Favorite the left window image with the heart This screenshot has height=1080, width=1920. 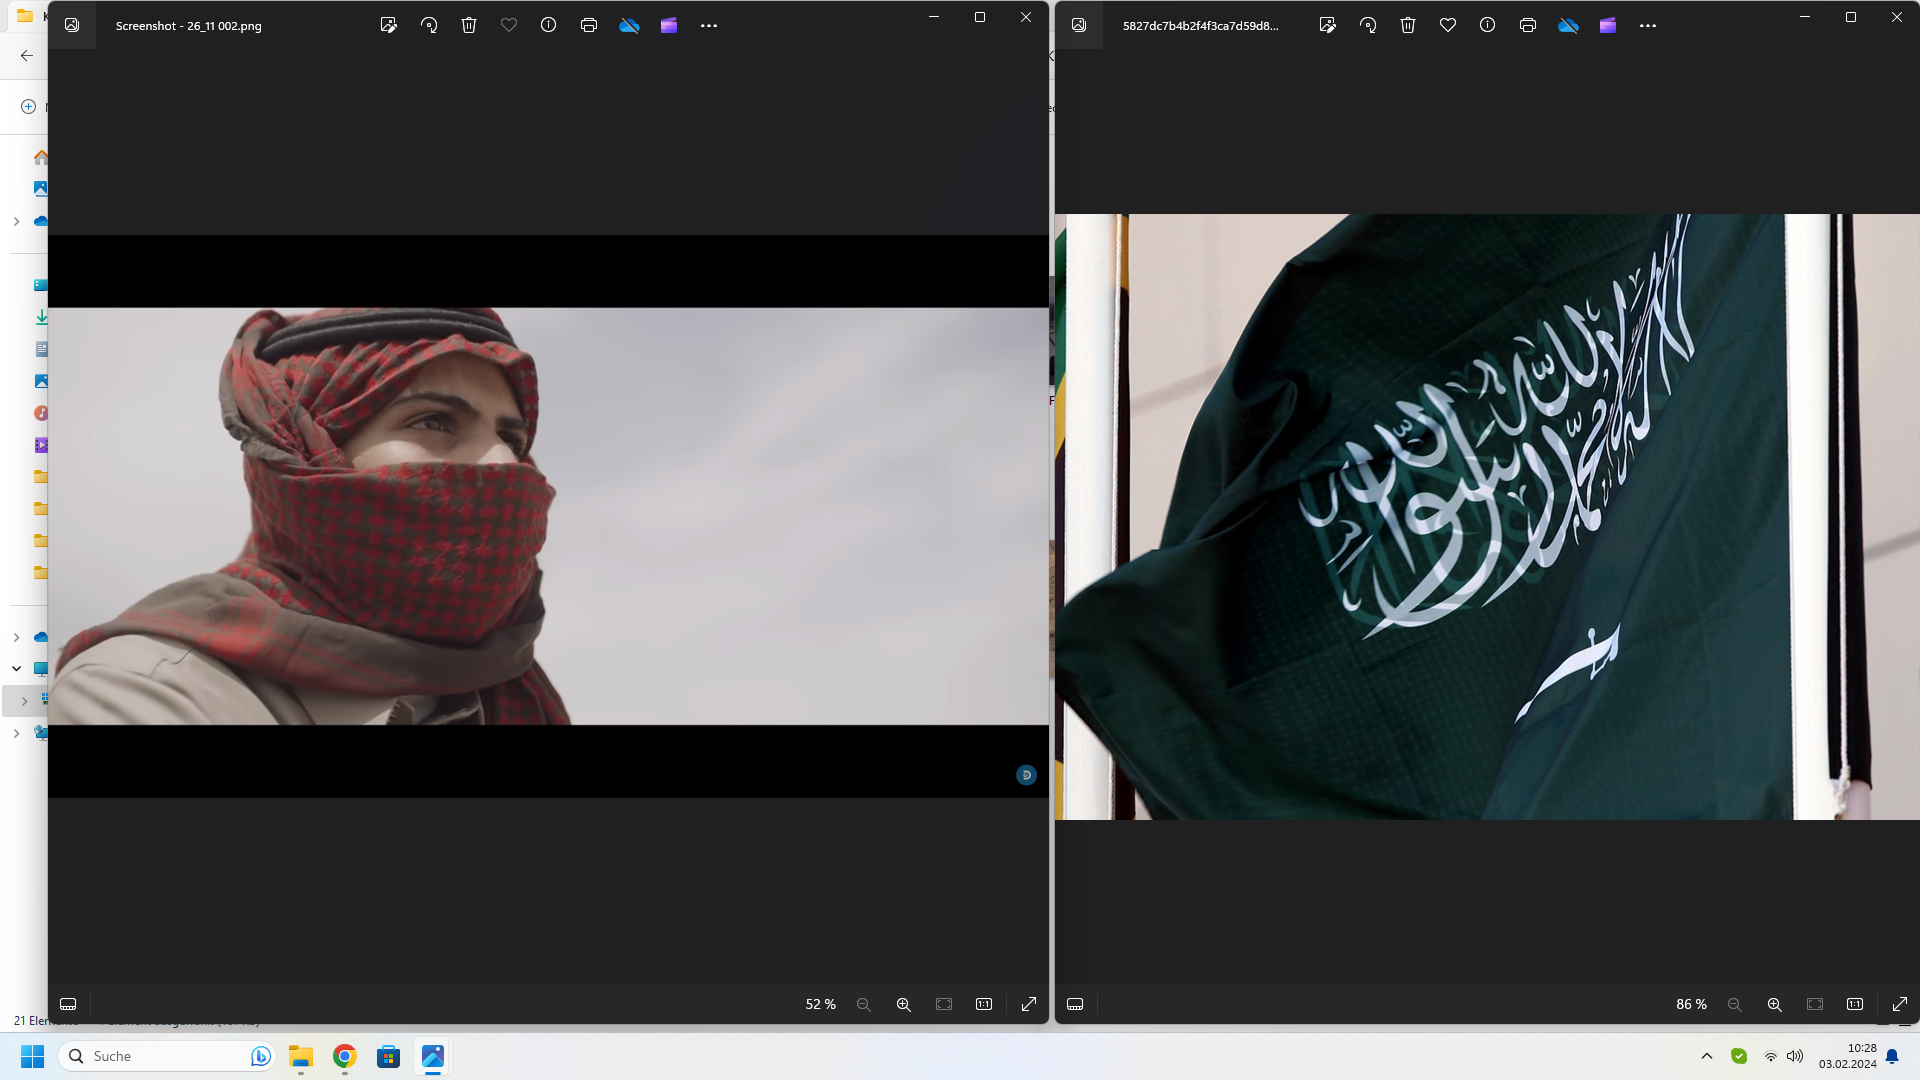[x=509, y=25]
